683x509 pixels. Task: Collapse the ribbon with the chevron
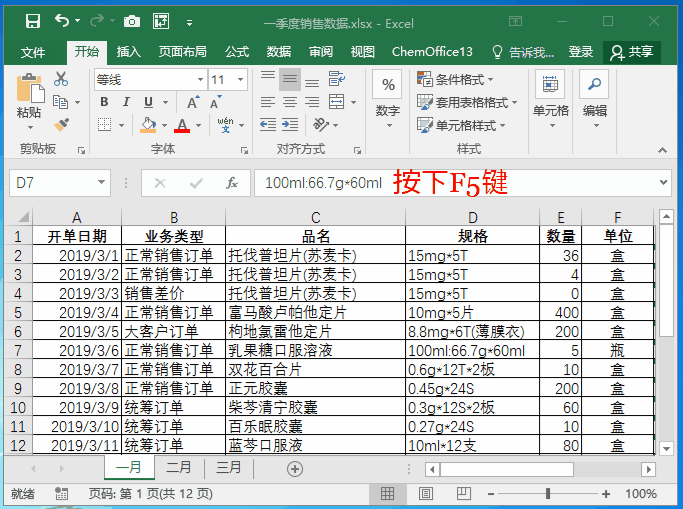point(663,150)
